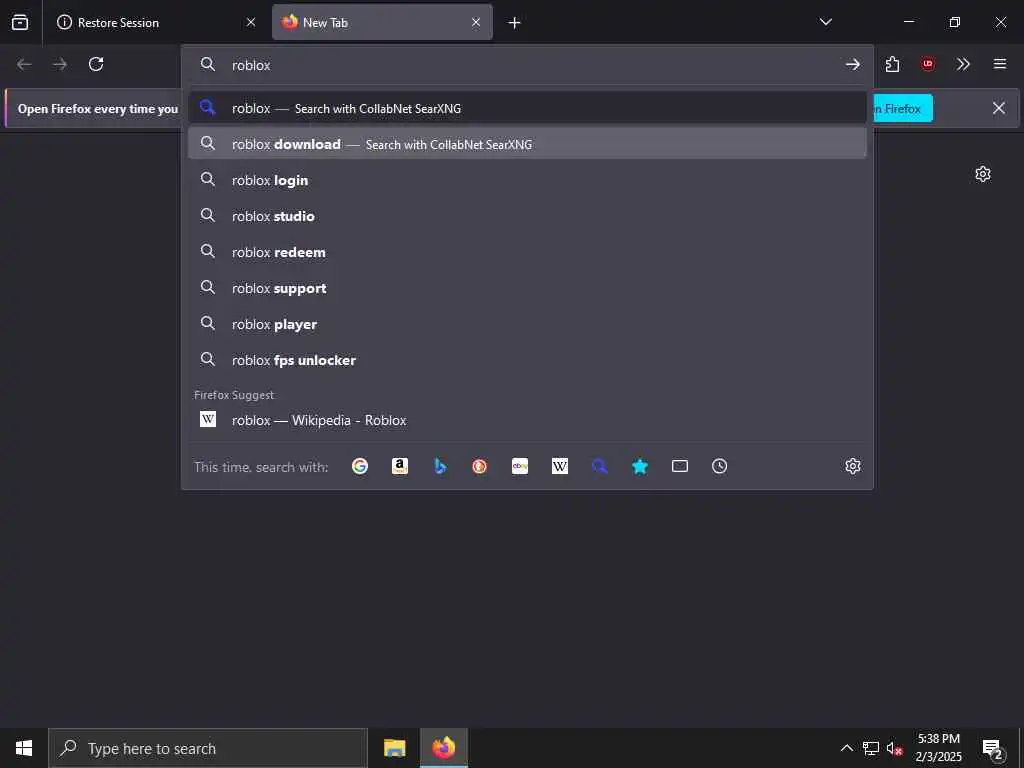Search this time with DuckDuckGo icon
Image resolution: width=1024 pixels, height=768 pixels.
[480, 466]
